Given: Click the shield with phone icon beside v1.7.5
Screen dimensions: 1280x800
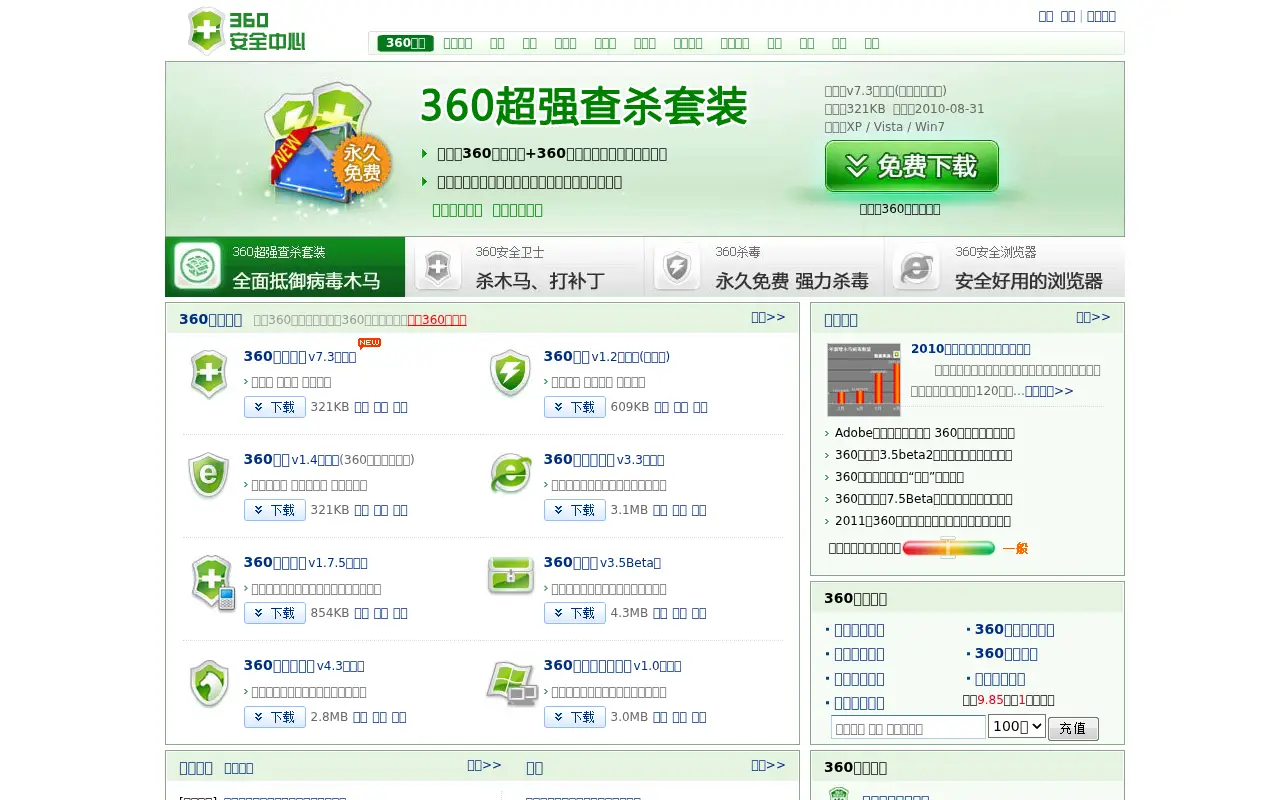Looking at the screenshot, I should coord(212,582).
